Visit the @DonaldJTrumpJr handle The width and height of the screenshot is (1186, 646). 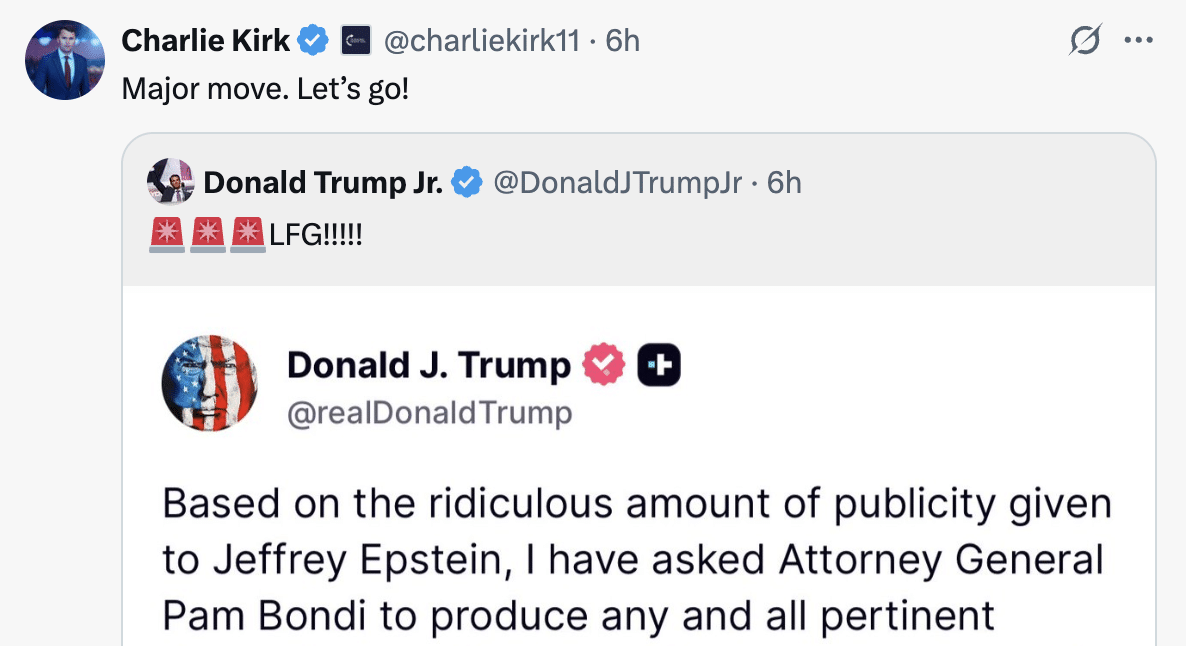618,183
